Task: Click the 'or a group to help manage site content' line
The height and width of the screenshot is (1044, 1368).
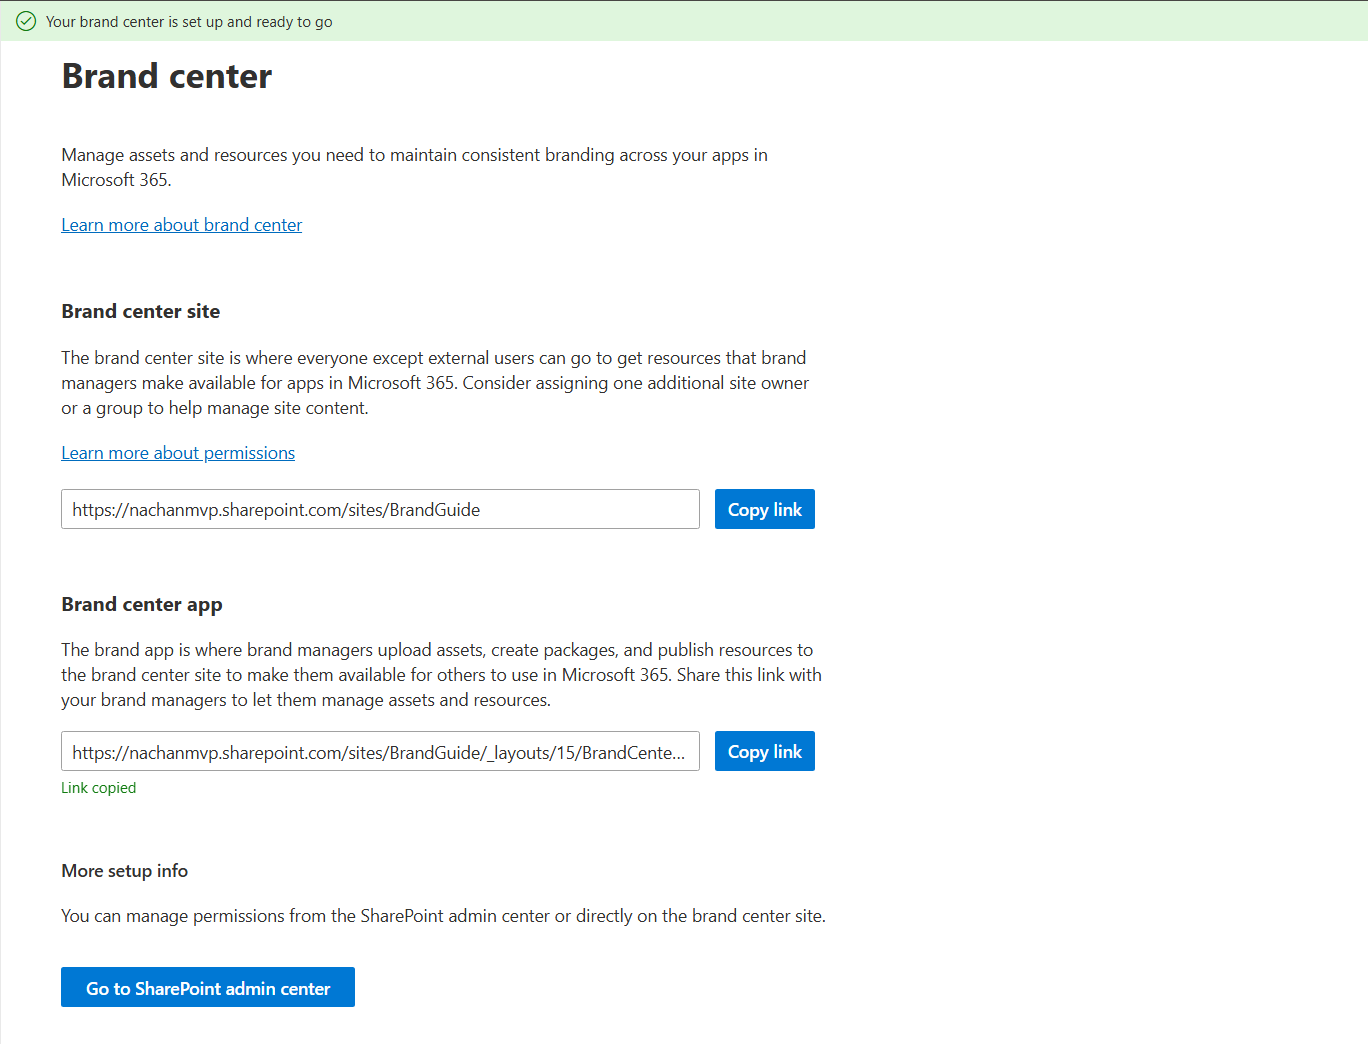Action: point(214,408)
